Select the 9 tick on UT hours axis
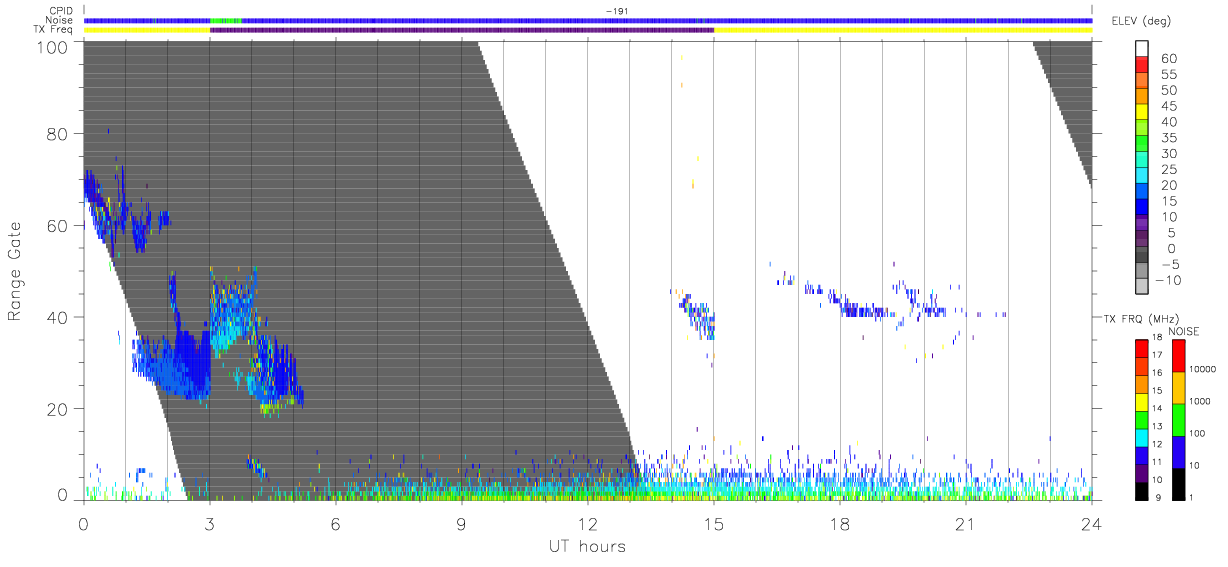Viewport: 1228px width, 567px height. (x=461, y=525)
